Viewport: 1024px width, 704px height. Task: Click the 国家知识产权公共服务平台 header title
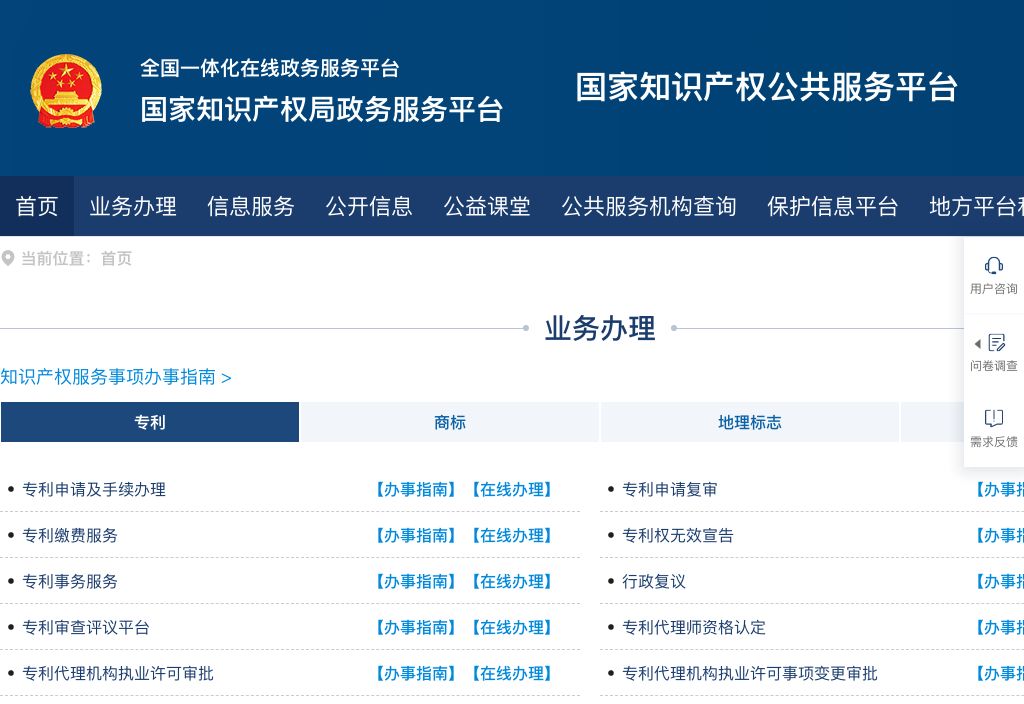(766, 88)
